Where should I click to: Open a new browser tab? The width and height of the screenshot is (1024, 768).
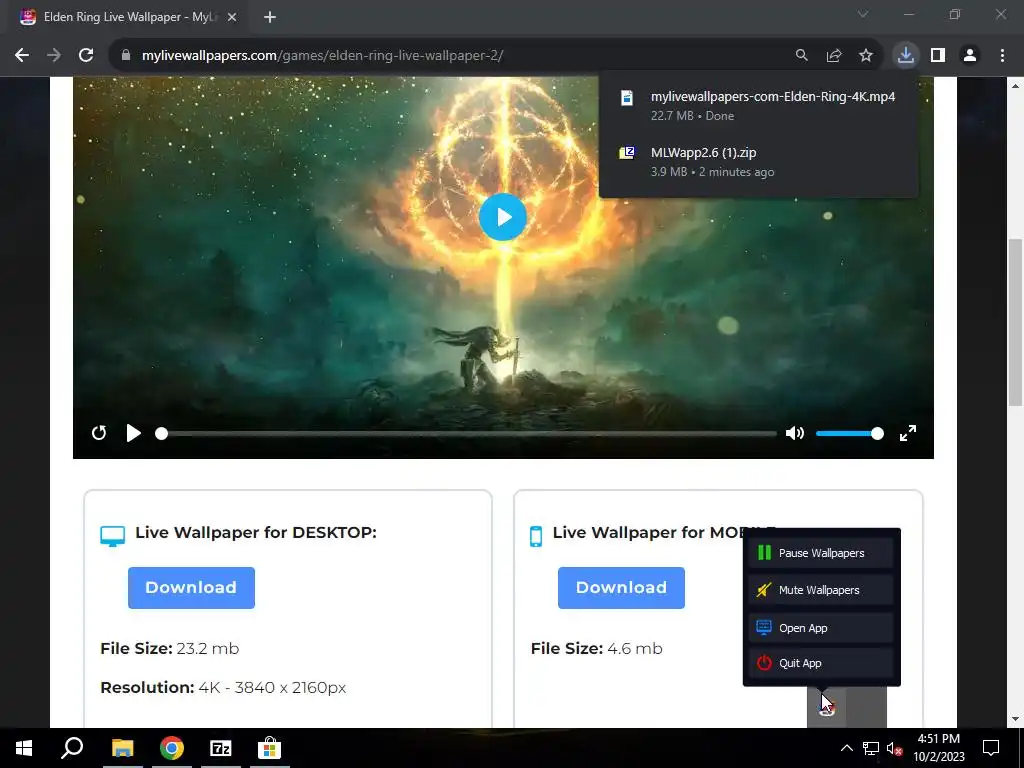point(270,18)
